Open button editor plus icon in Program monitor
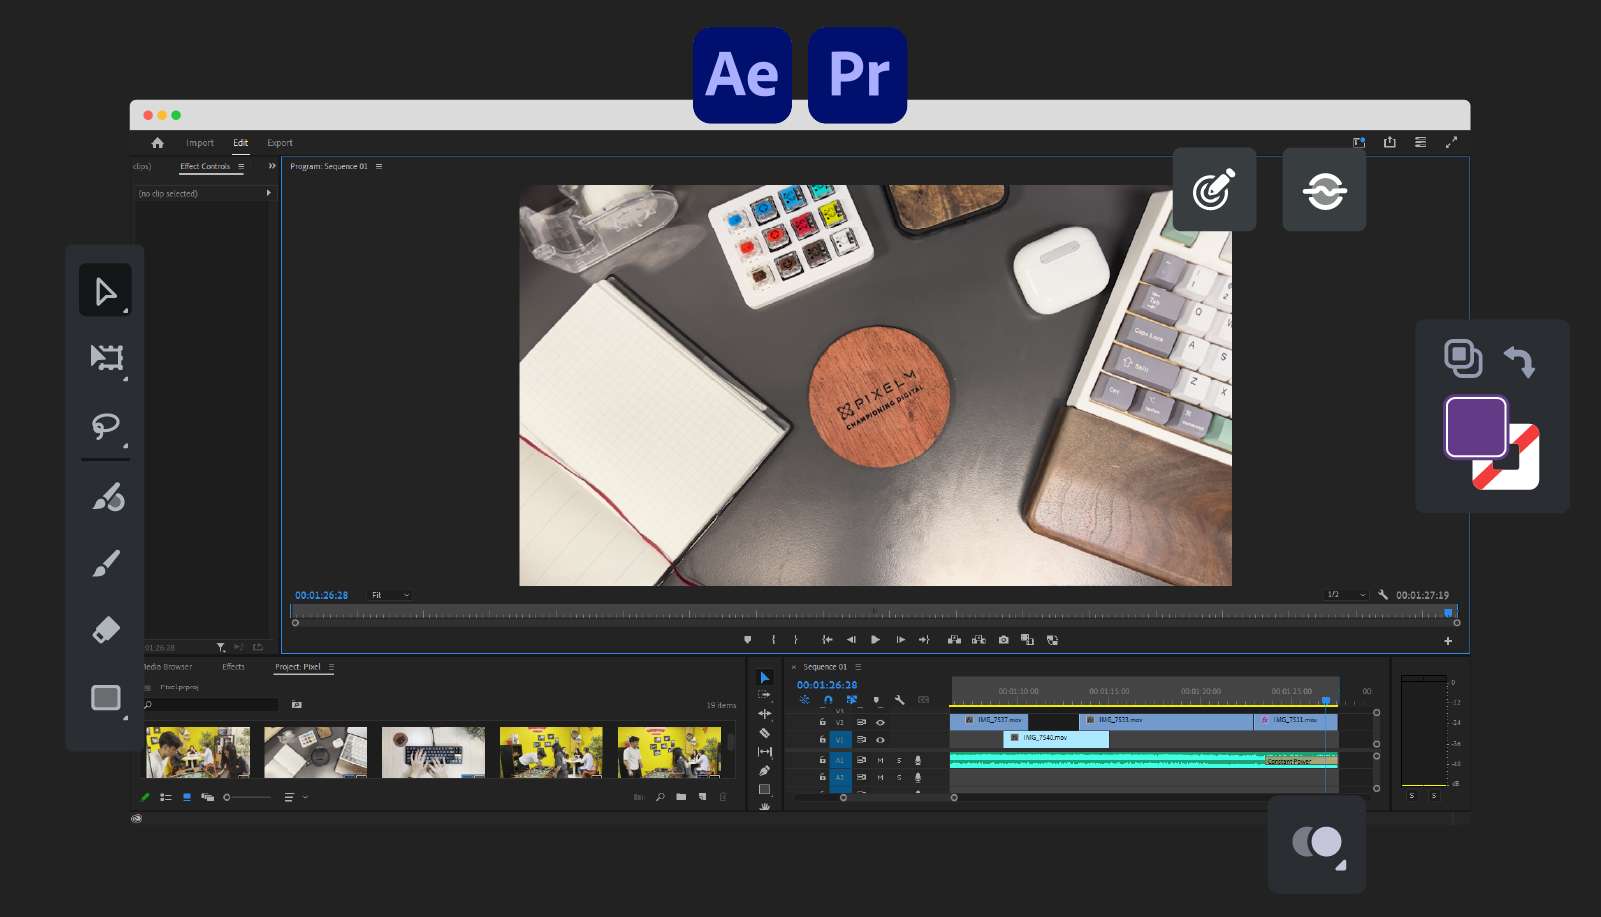1601x917 pixels. (1448, 641)
